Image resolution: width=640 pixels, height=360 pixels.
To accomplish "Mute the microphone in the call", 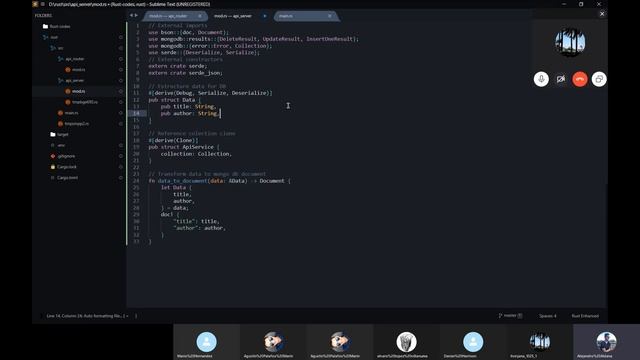I will (x=541, y=79).
